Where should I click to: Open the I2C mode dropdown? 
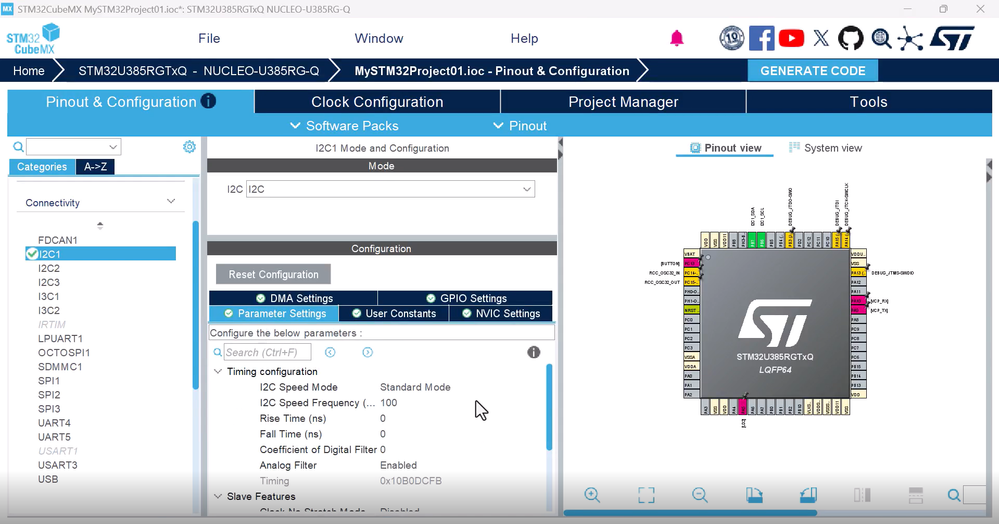(391, 189)
